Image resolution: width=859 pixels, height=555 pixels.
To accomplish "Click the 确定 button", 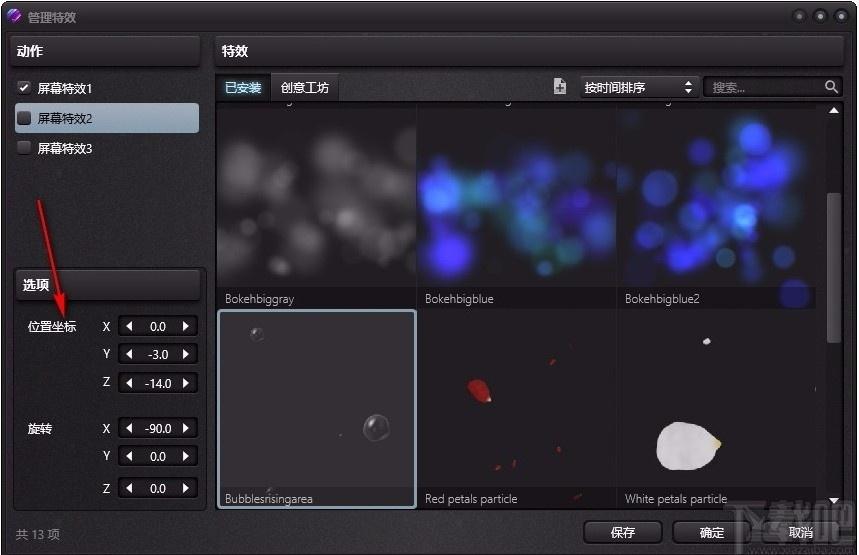I will pyautogui.click(x=711, y=532).
